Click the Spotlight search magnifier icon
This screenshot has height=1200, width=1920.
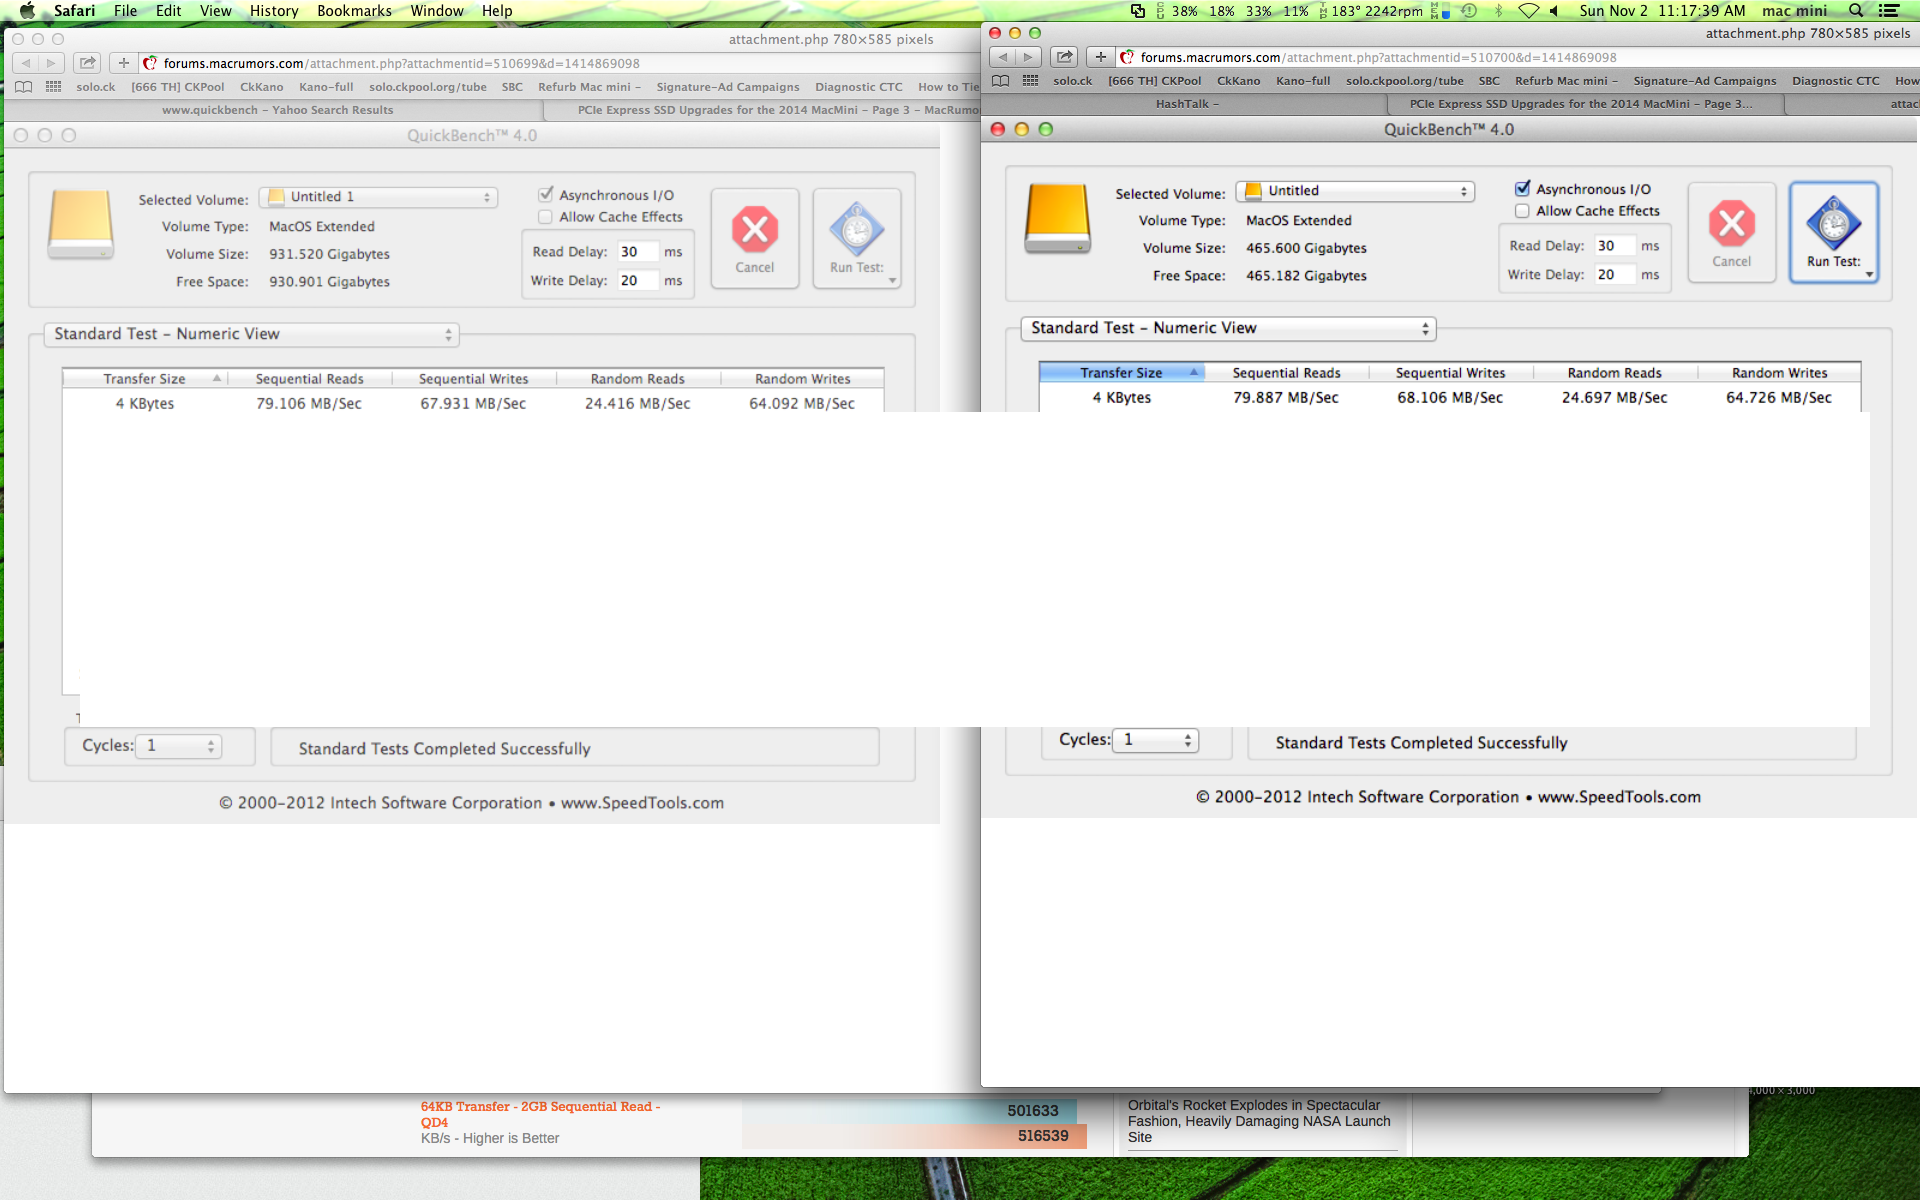[1856, 11]
